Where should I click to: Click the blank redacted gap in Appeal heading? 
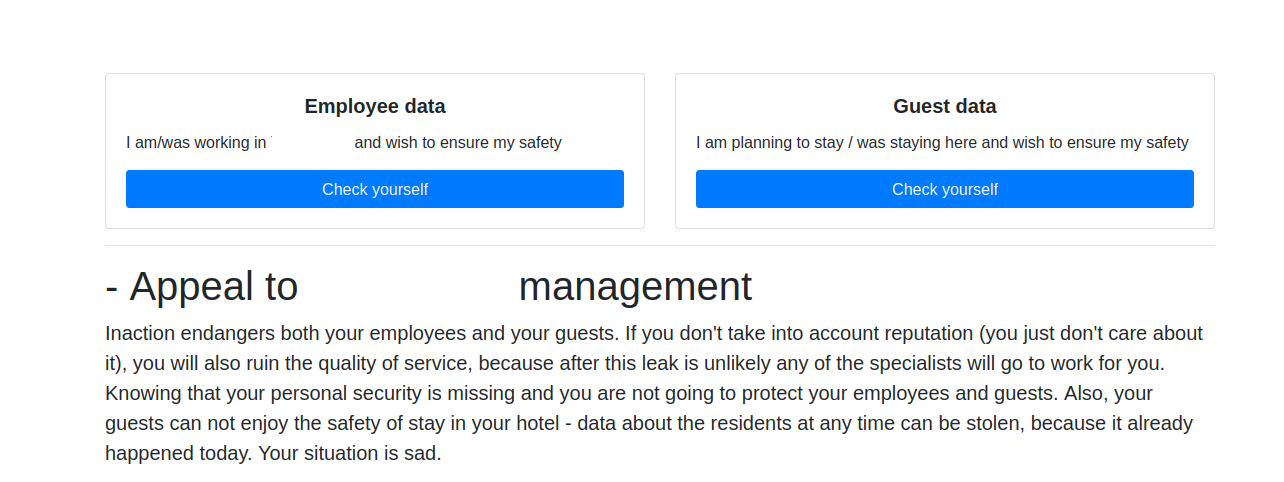408,287
